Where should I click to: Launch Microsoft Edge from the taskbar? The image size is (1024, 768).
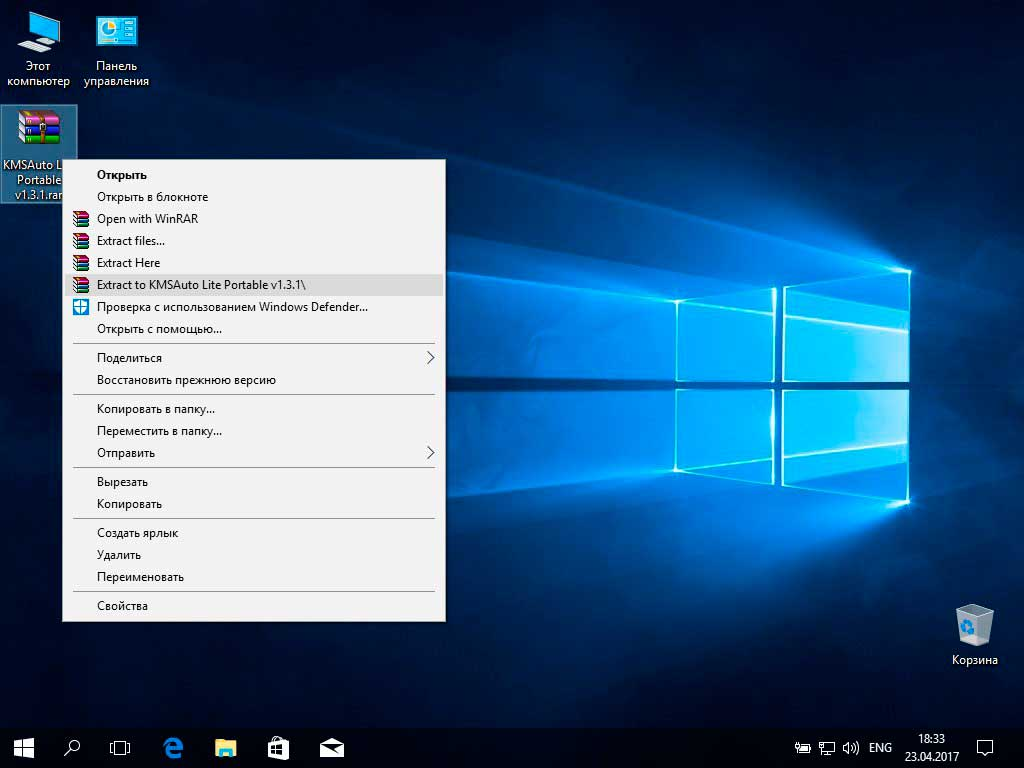pyautogui.click(x=173, y=748)
